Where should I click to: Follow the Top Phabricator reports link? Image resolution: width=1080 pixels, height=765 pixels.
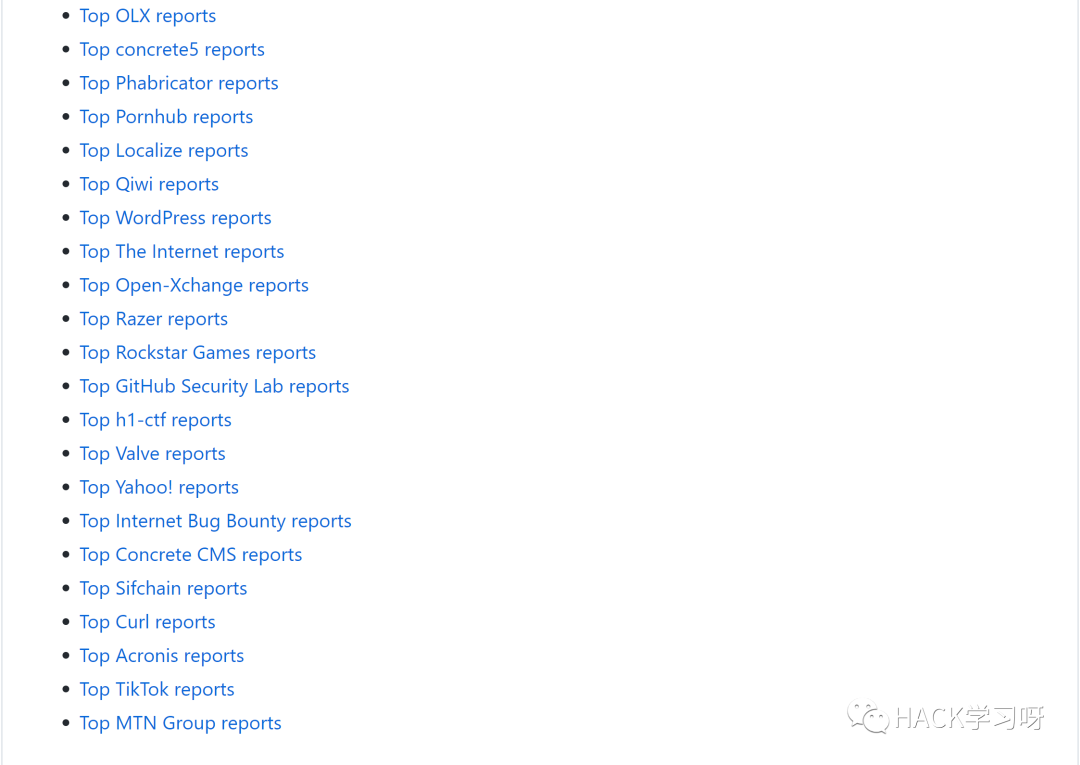178,83
